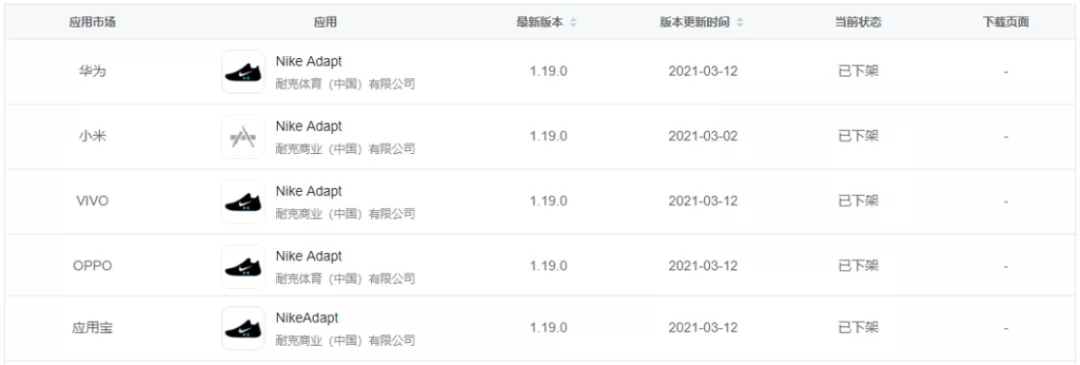Click the 当前状态 column header
Viewport: 1080px width, 365px height.
pyautogui.click(x=858, y=22)
